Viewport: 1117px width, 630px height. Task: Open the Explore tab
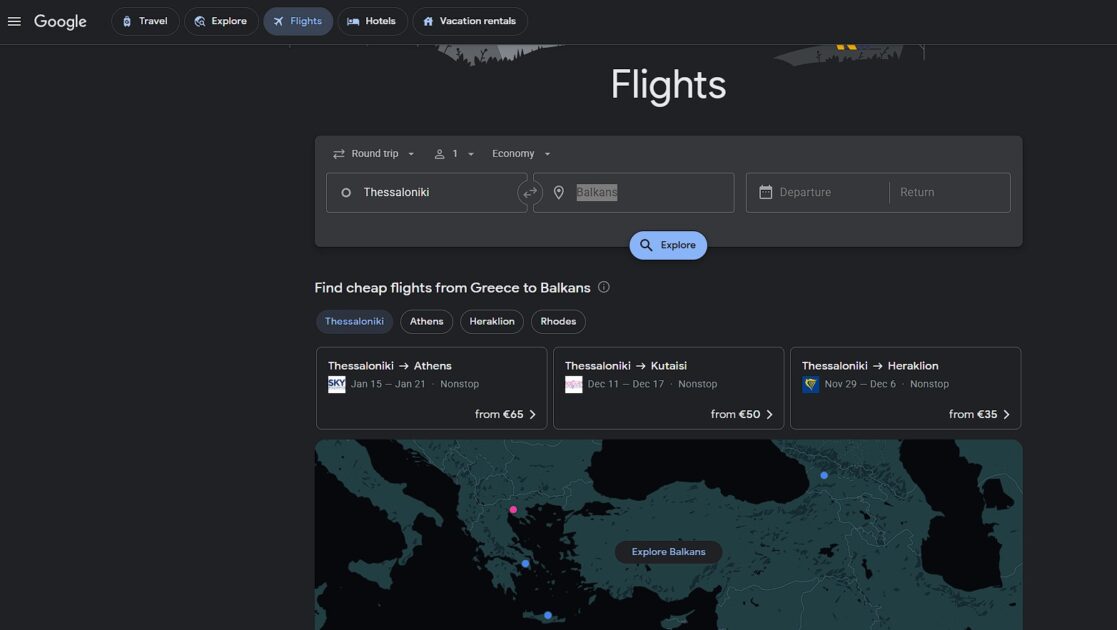221,21
